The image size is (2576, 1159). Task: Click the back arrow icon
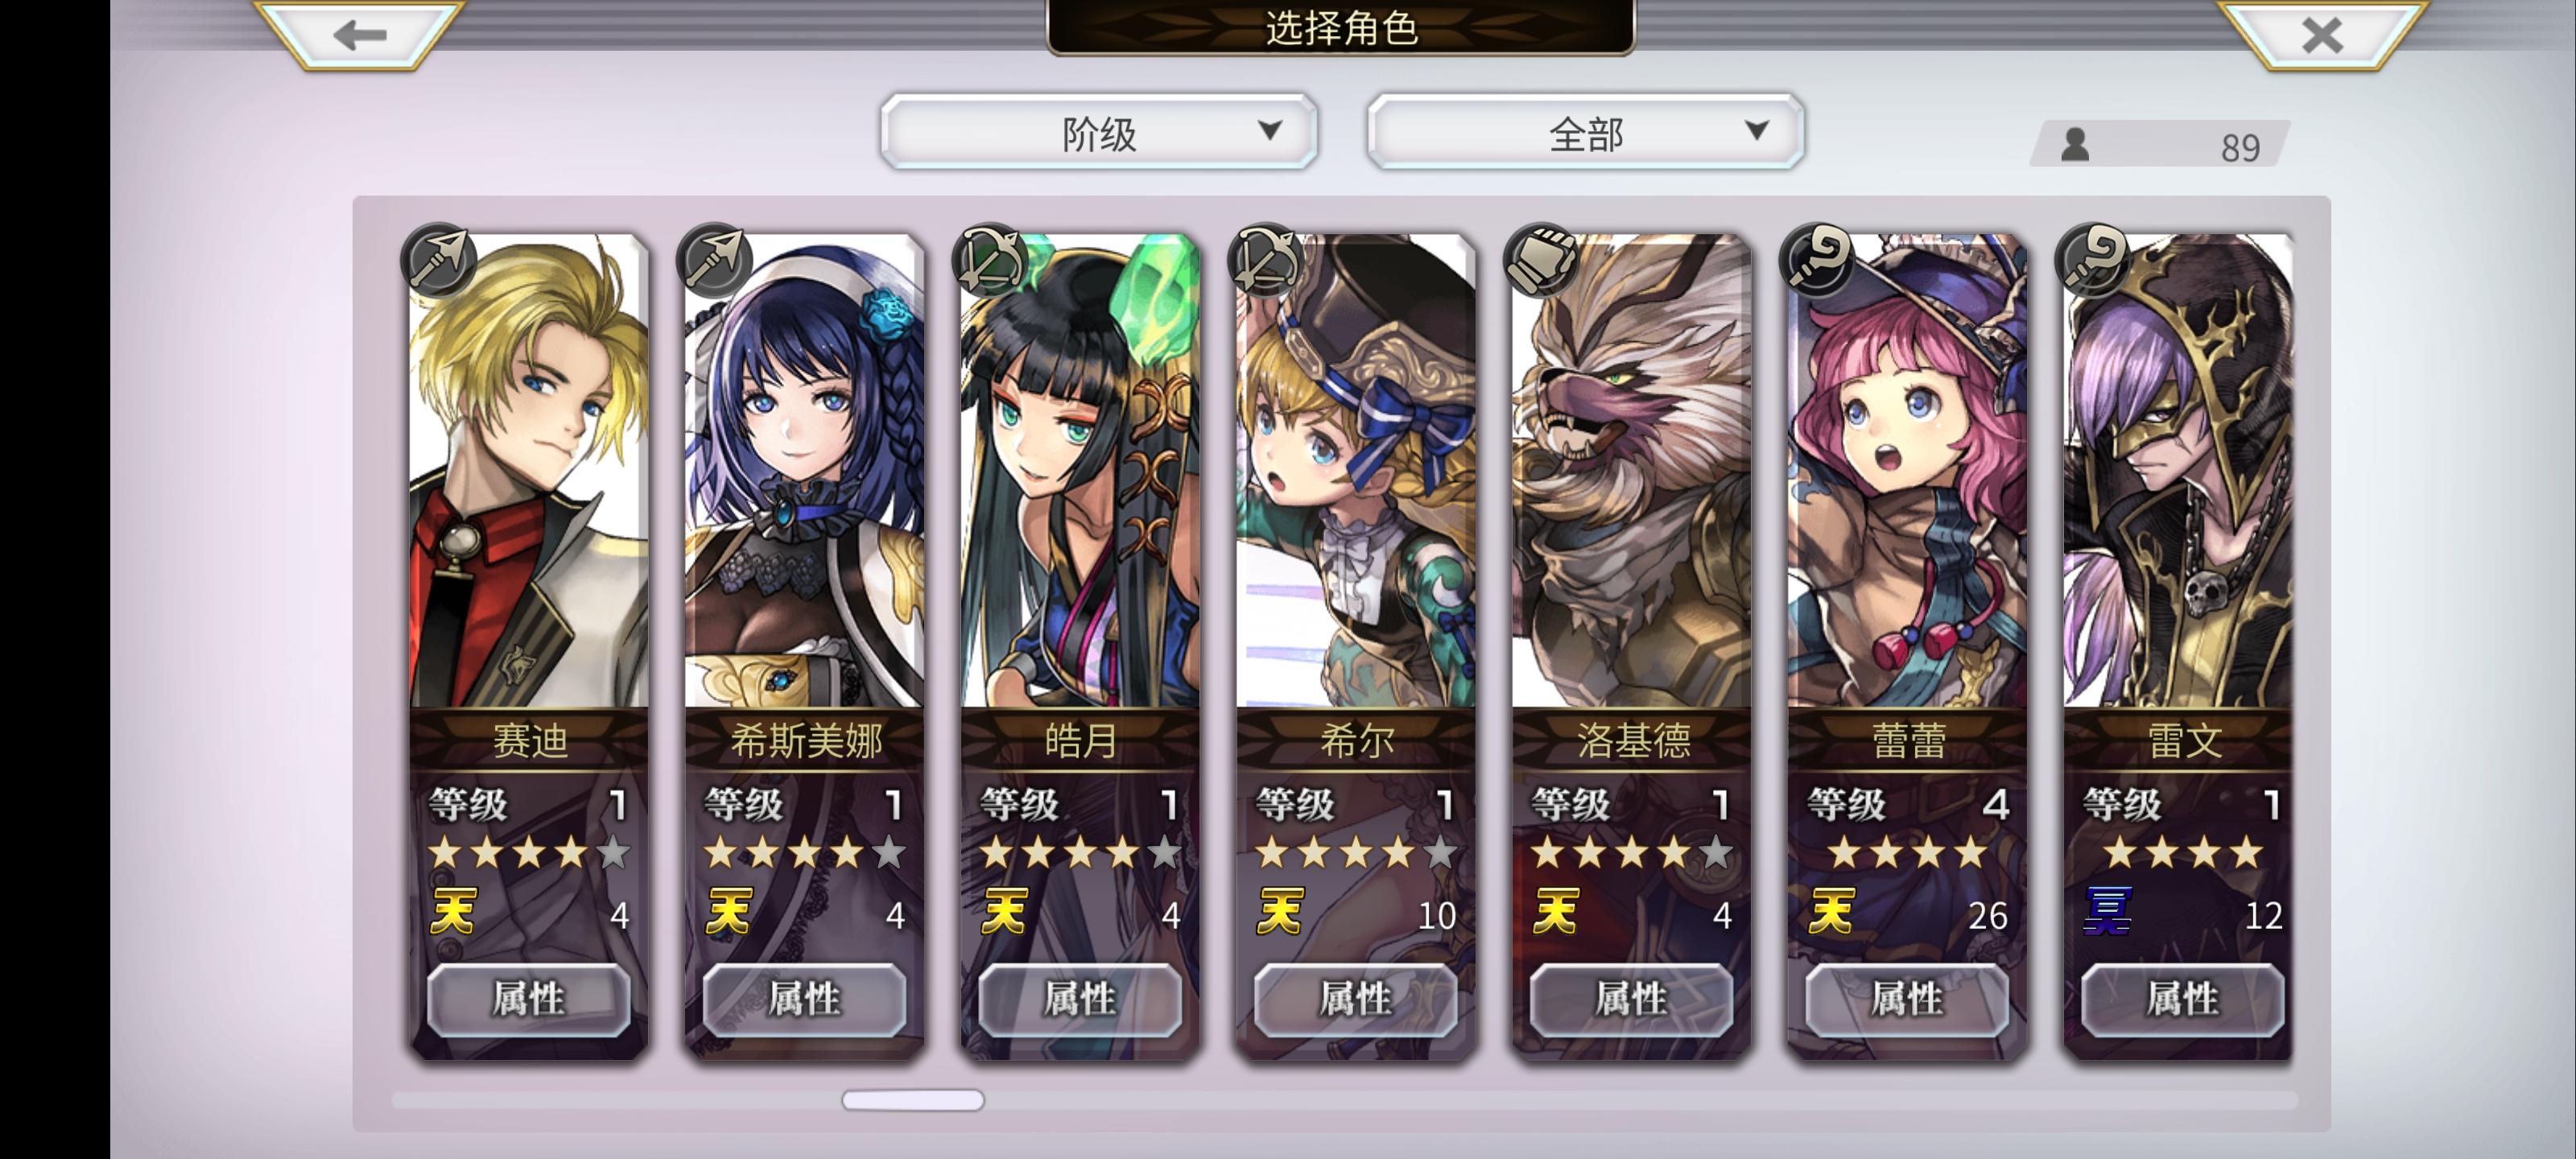(x=359, y=36)
